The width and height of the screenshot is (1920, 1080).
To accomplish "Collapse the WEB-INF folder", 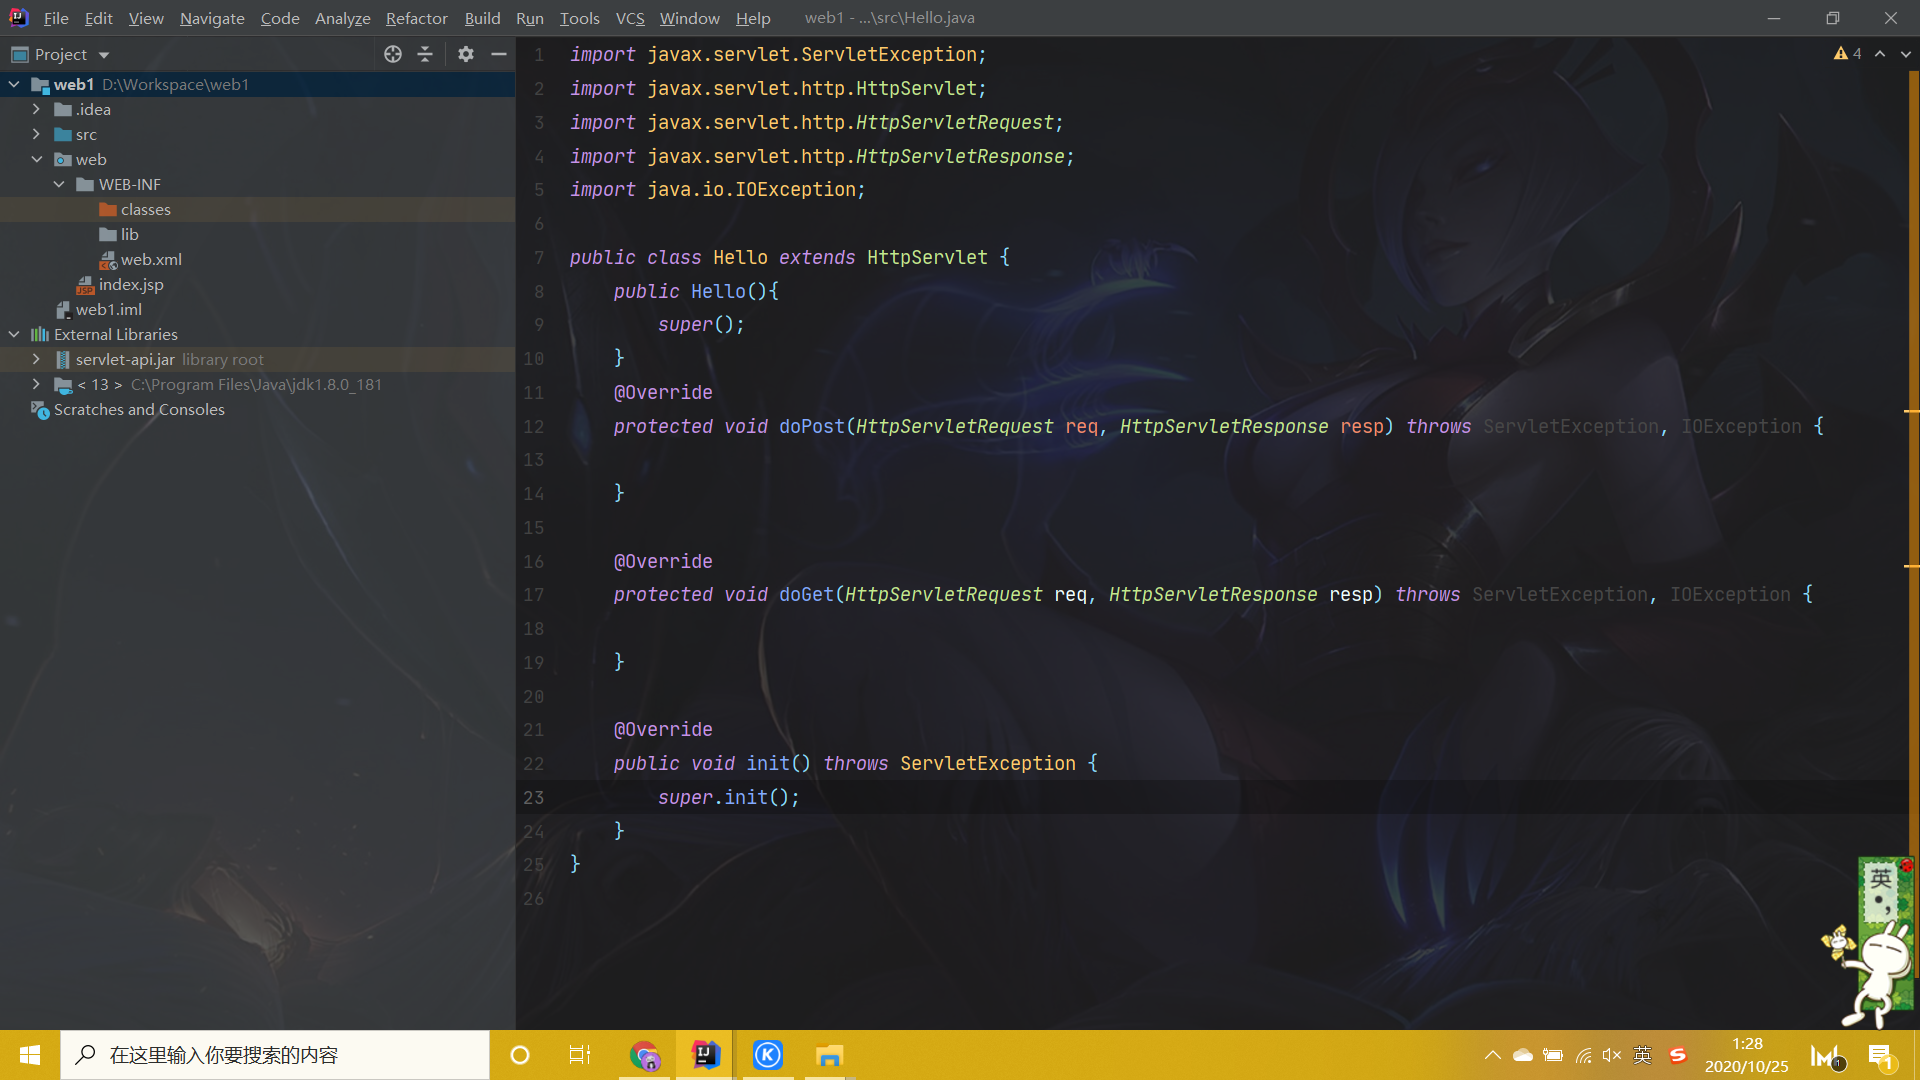I will (x=59, y=184).
